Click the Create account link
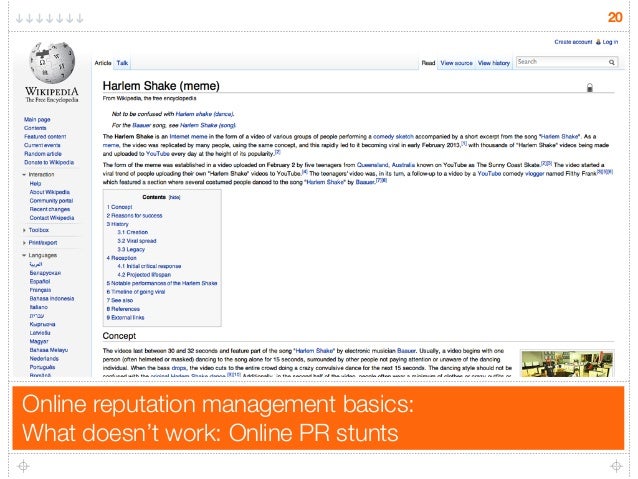 coord(573,42)
